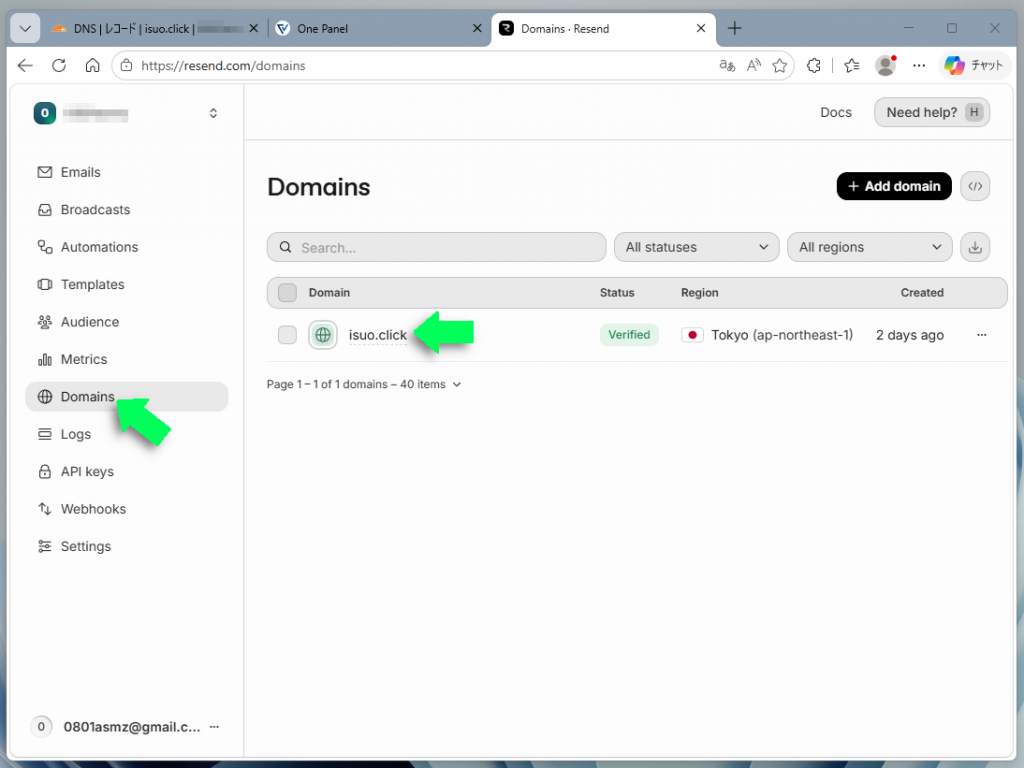Screen dimensions: 1024x768
Task: Focus the domain Search field
Action: pyautogui.click(x=436, y=248)
